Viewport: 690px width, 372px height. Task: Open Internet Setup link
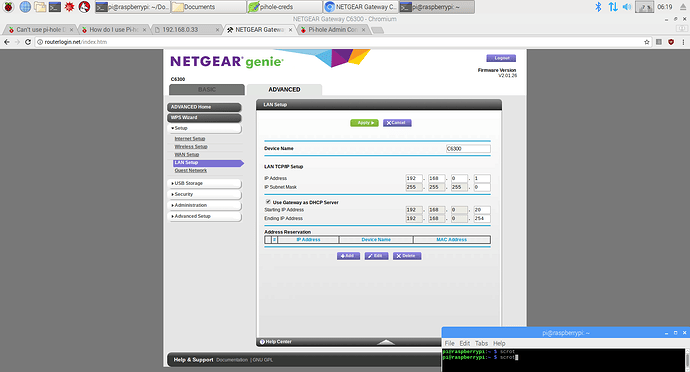point(190,139)
